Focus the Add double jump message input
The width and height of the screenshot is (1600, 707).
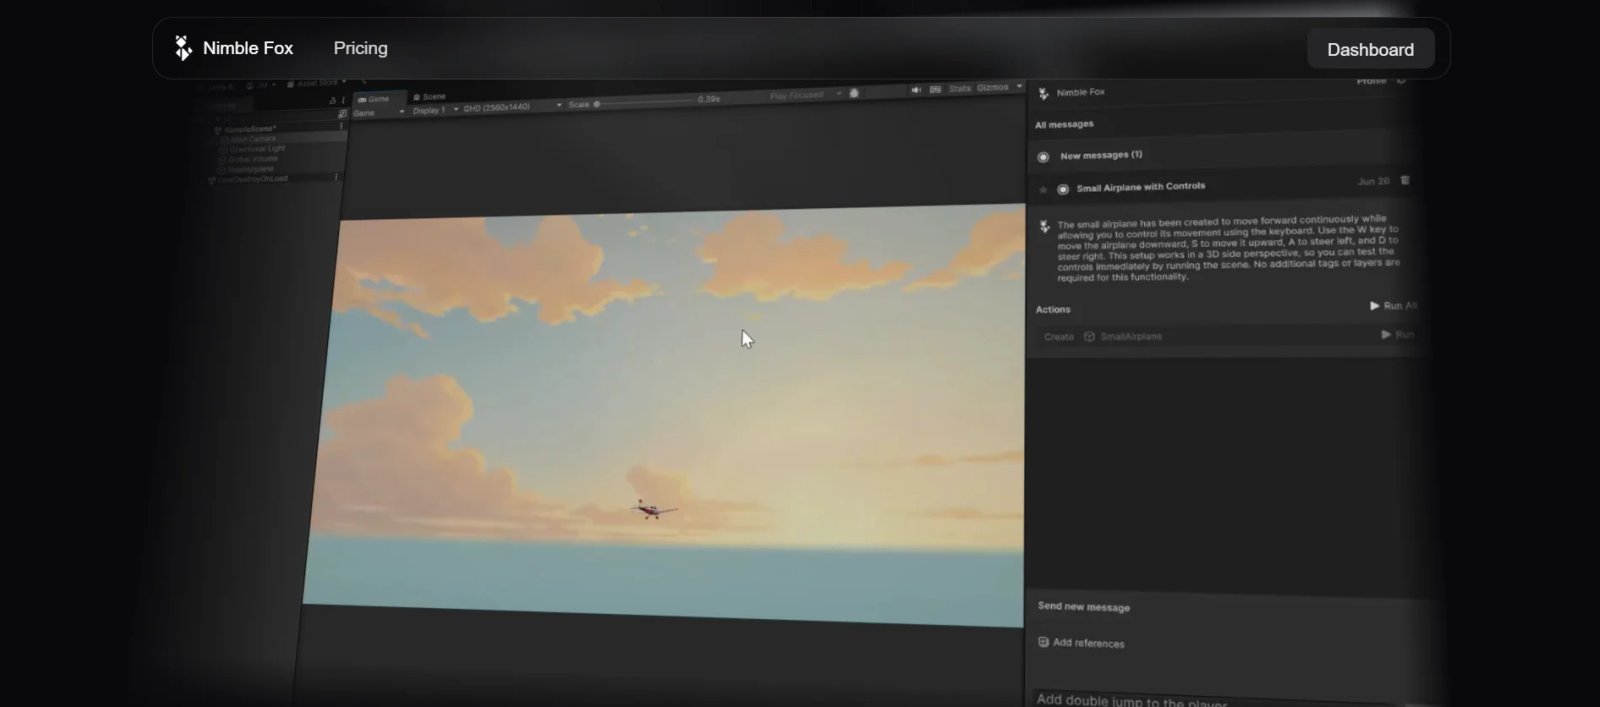point(1215,700)
